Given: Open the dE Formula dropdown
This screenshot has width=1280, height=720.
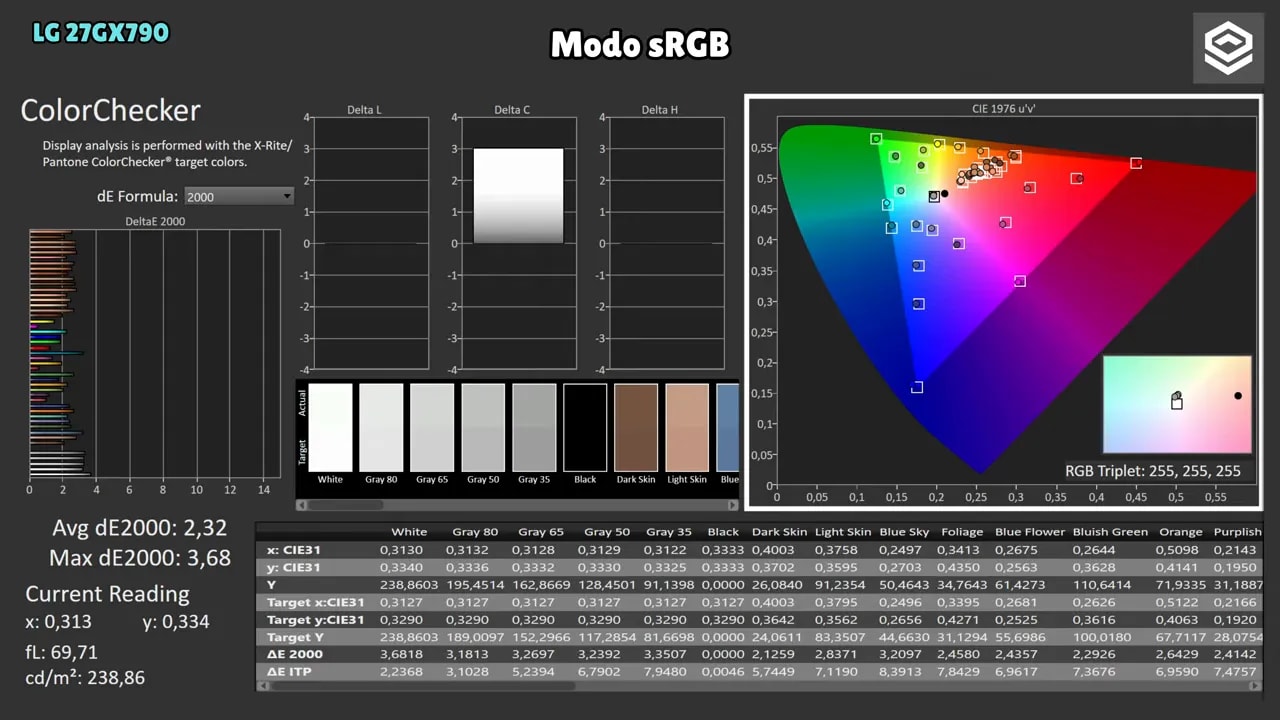Looking at the screenshot, I should pyautogui.click(x=239, y=197).
